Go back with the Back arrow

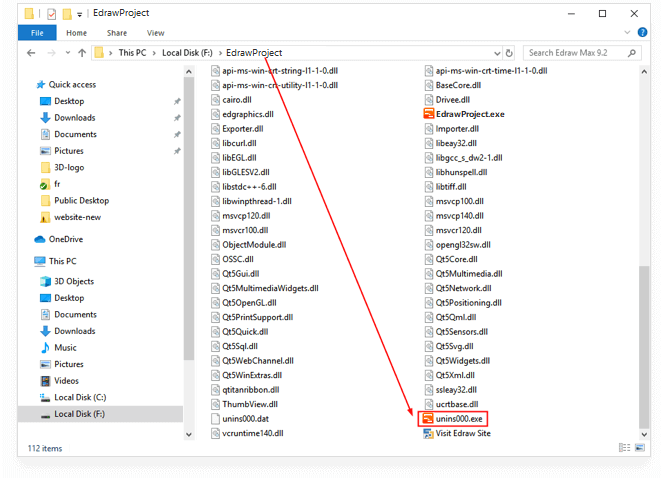31,53
